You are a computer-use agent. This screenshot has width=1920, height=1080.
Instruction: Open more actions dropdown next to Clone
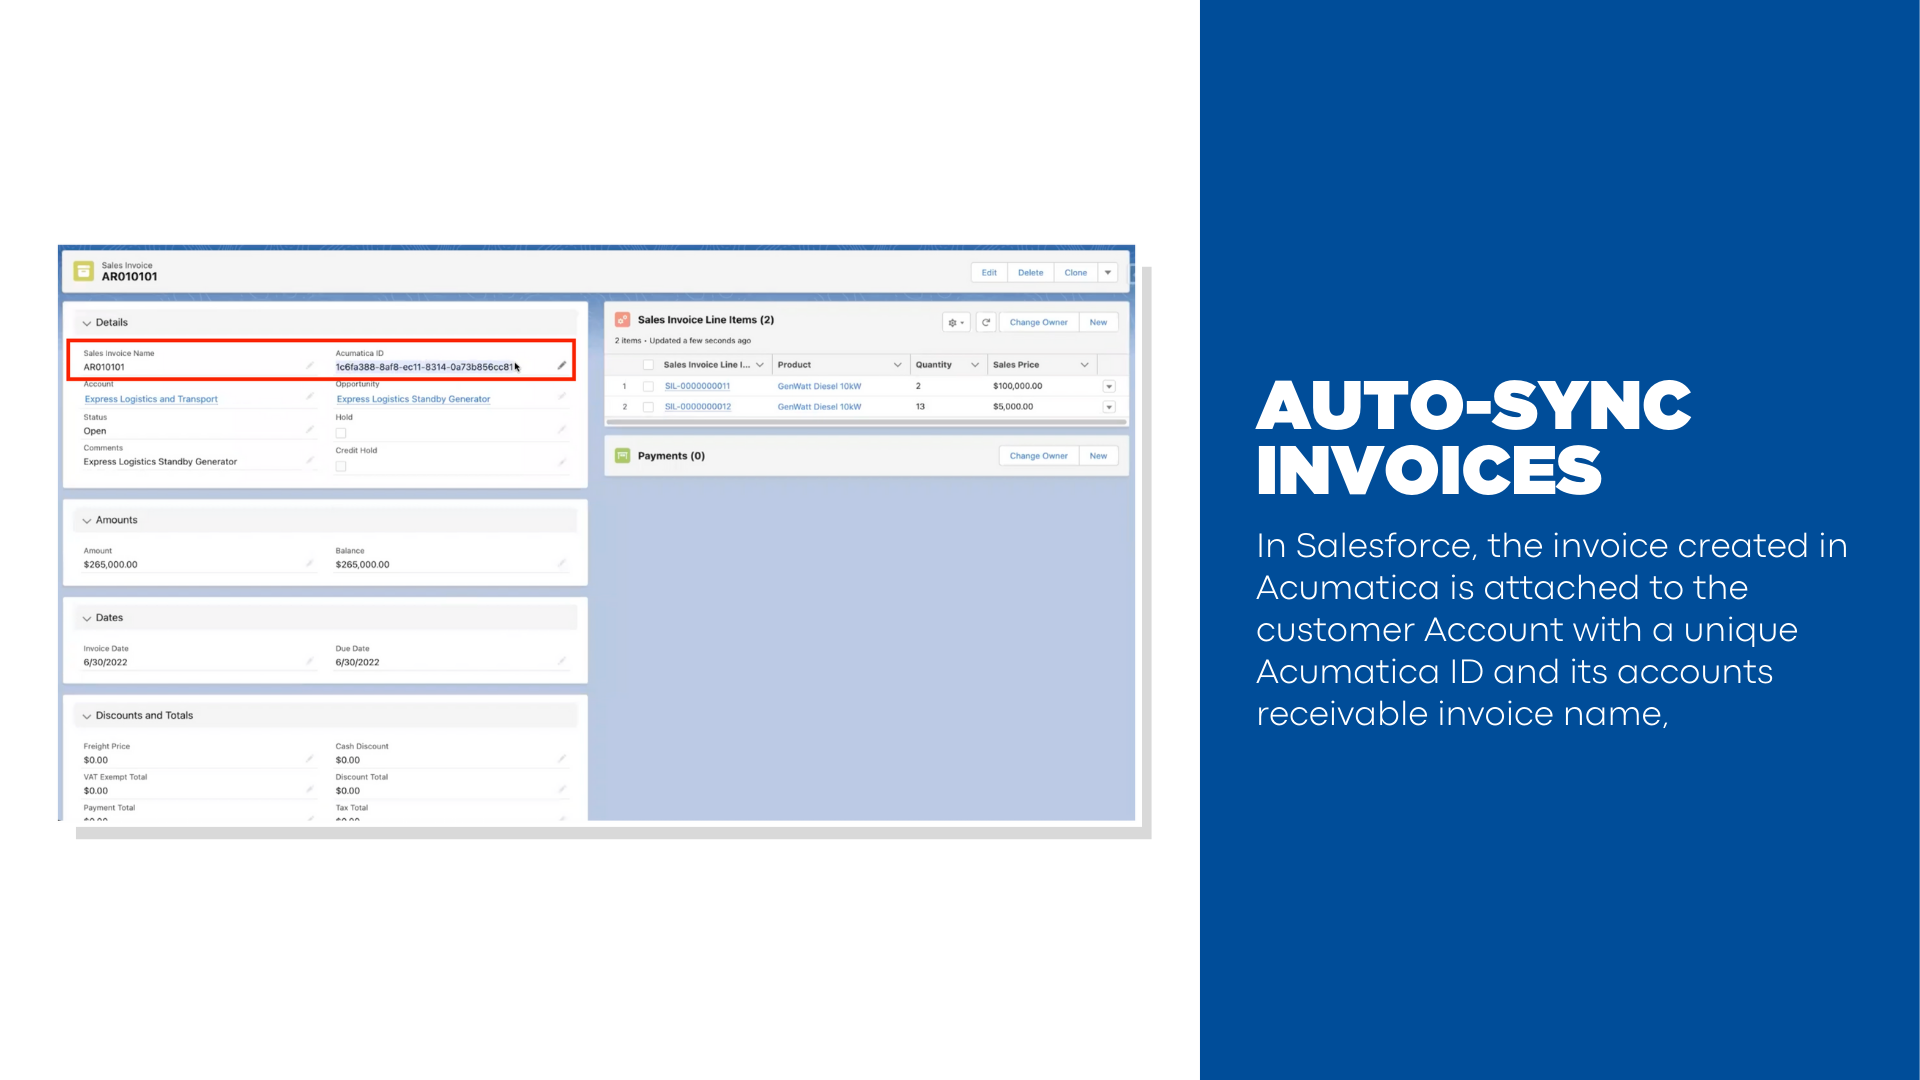[1108, 272]
